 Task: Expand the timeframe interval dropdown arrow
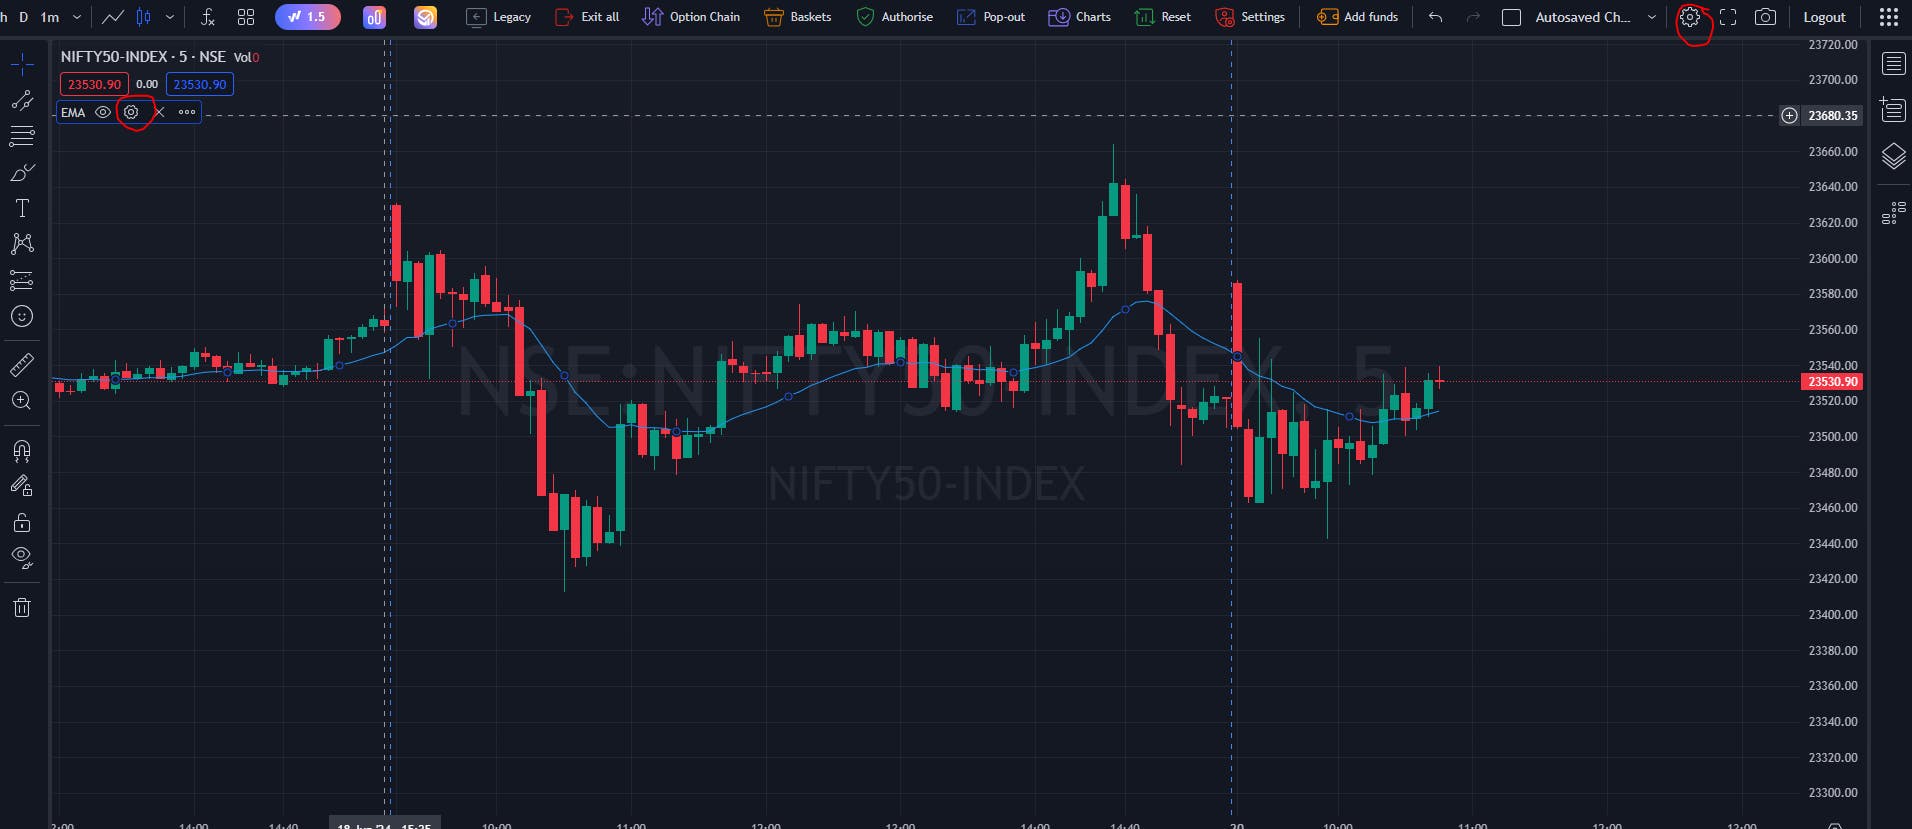tap(77, 17)
